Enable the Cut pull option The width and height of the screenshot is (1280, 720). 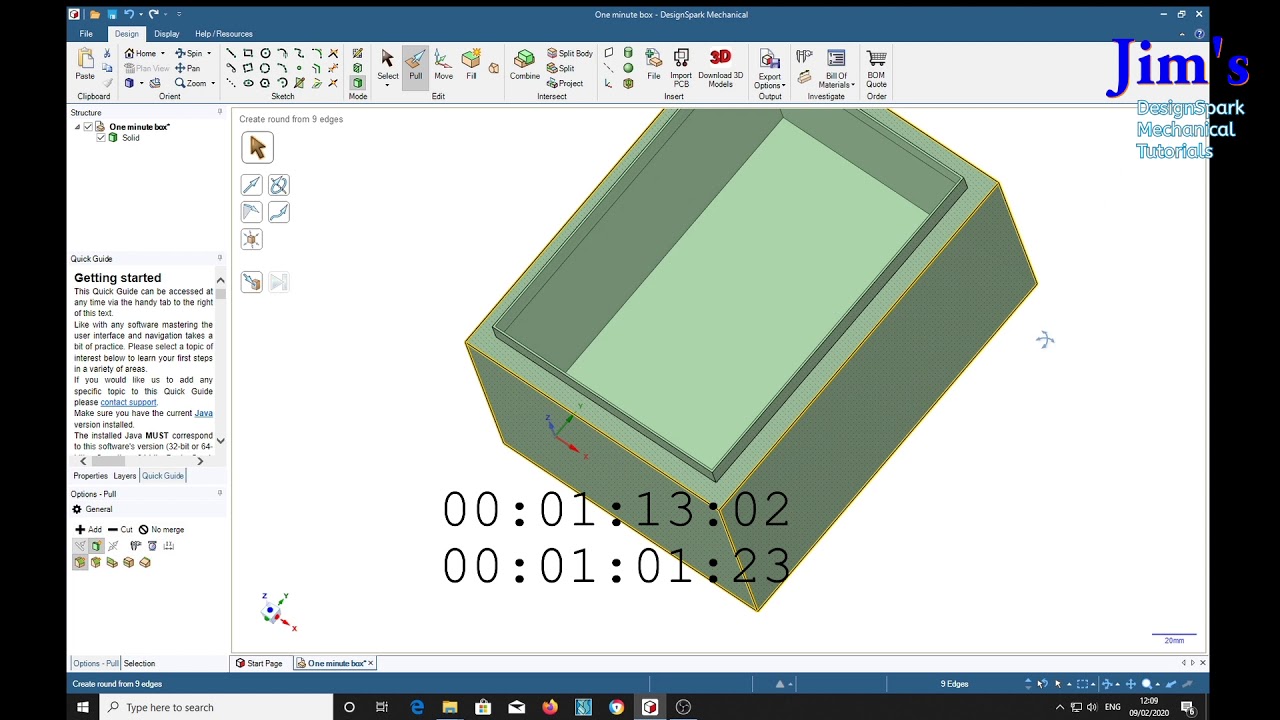(x=120, y=529)
